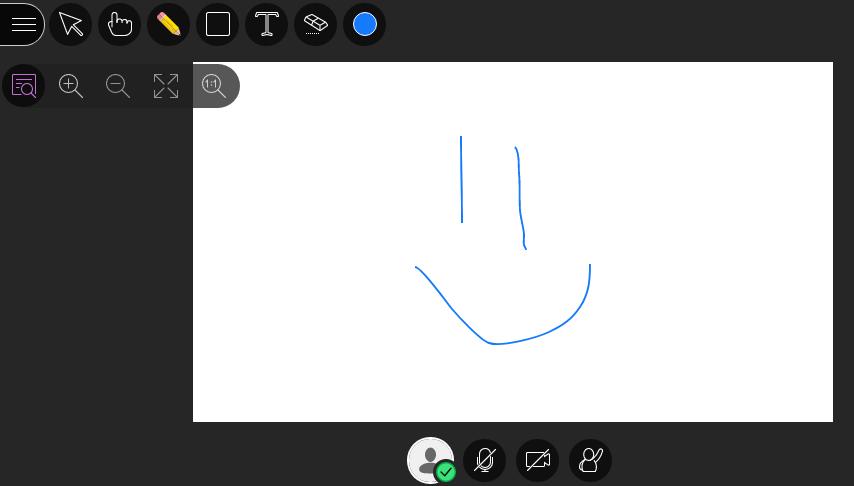Select the Eraser clear tool
Image resolution: width=854 pixels, height=486 pixels.
[316, 25]
